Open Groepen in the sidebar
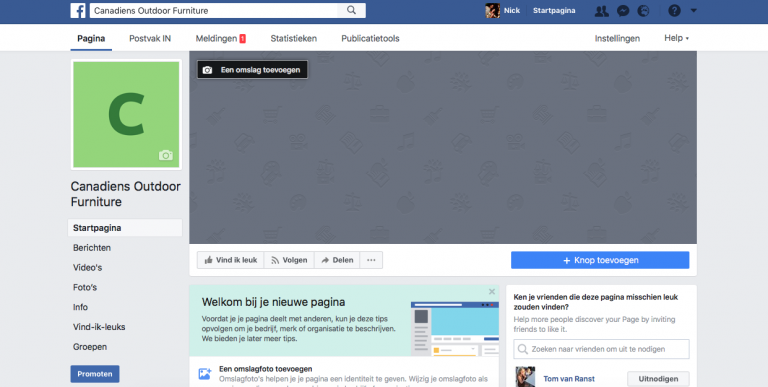This screenshot has height=387, width=768. 90,347
